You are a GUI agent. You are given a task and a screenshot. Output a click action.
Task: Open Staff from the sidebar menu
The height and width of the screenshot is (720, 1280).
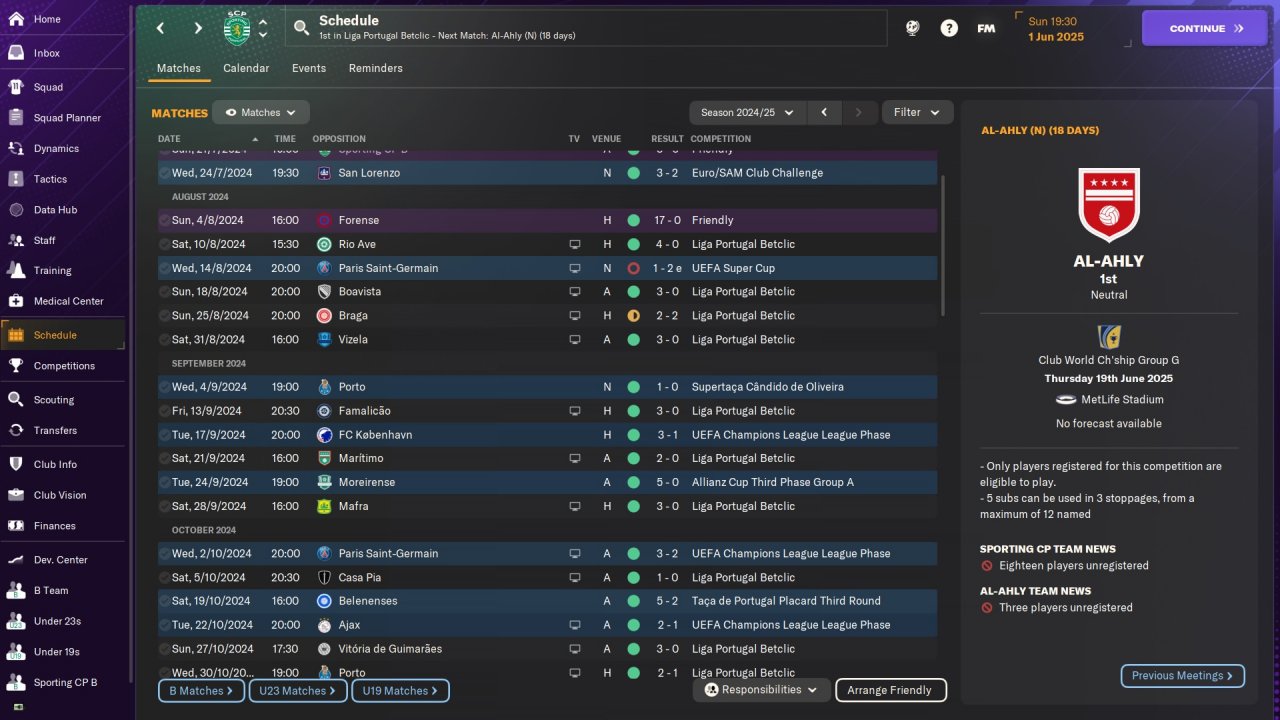tap(64, 240)
